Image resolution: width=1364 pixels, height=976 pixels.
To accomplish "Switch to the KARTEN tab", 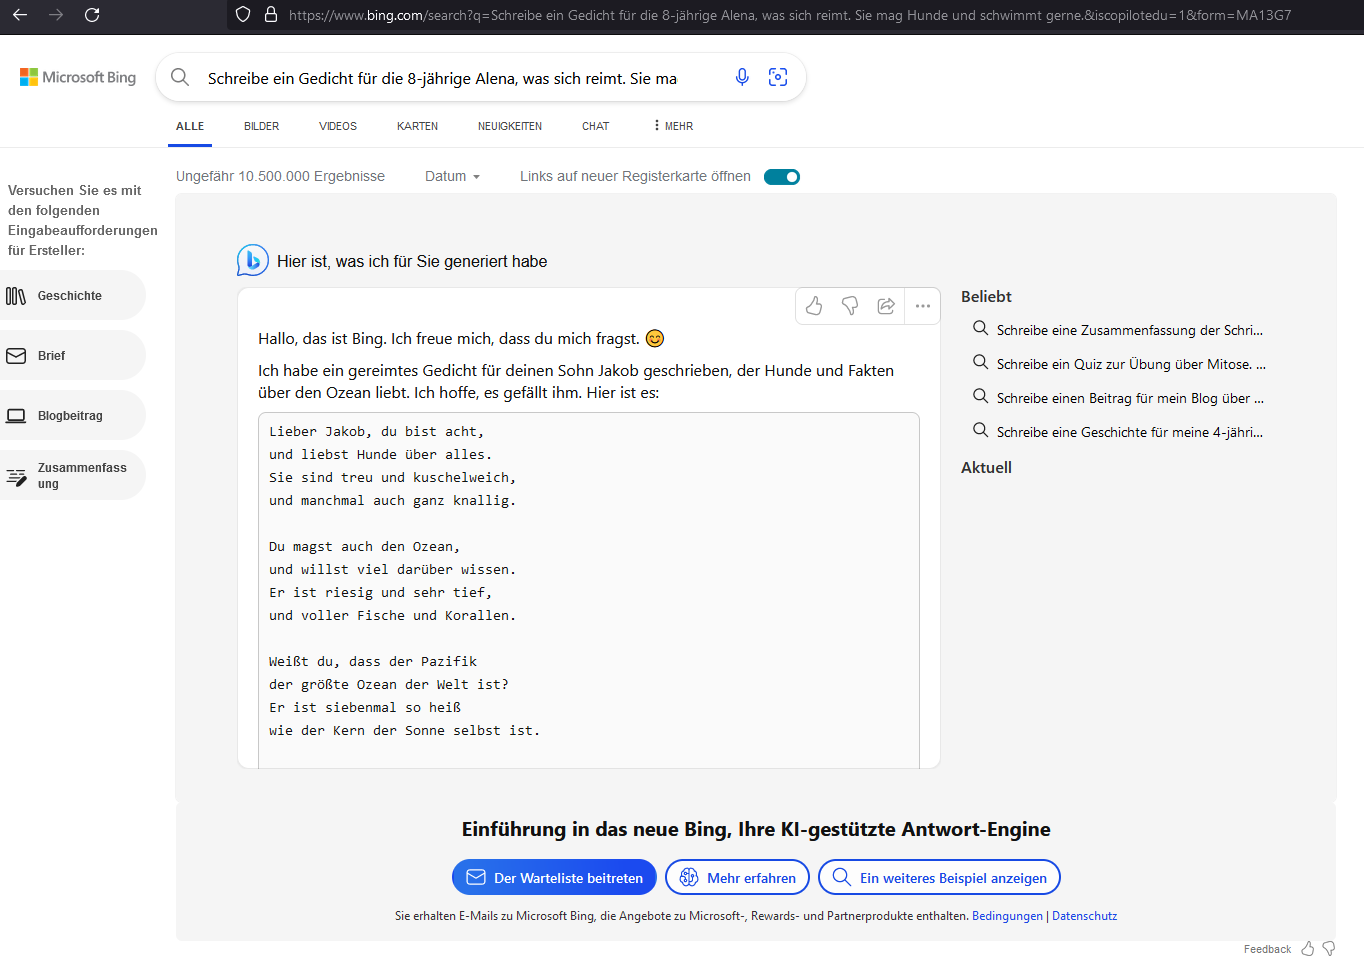I will [417, 126].
